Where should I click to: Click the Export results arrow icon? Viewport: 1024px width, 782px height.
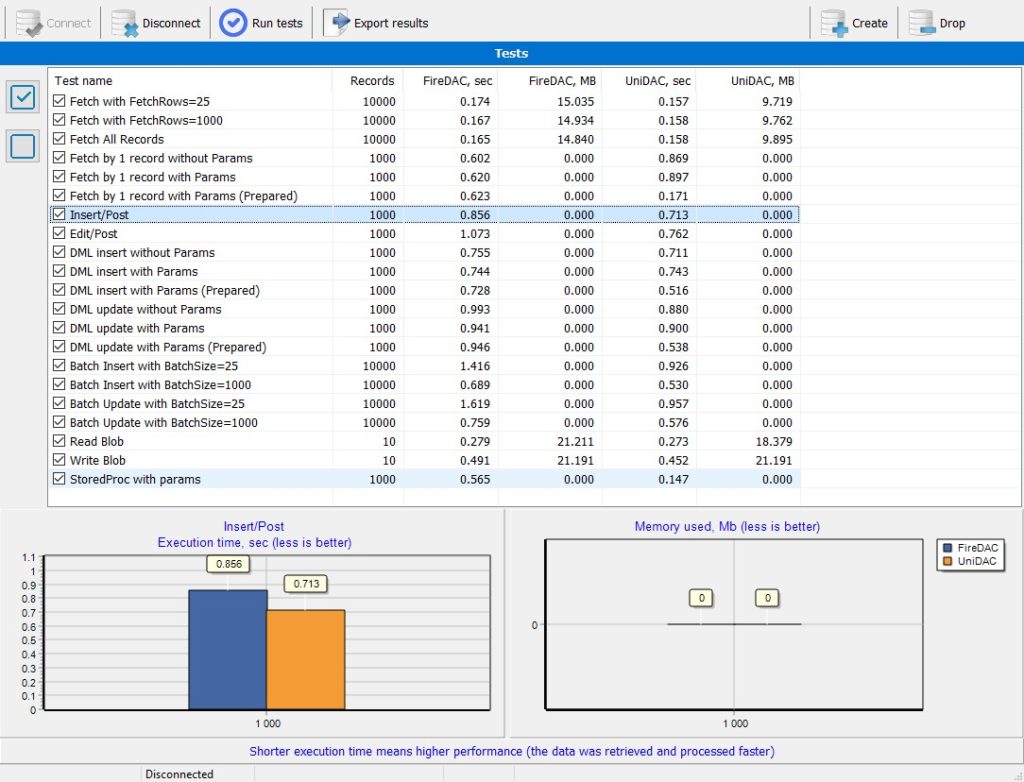(x=337, y=23)
